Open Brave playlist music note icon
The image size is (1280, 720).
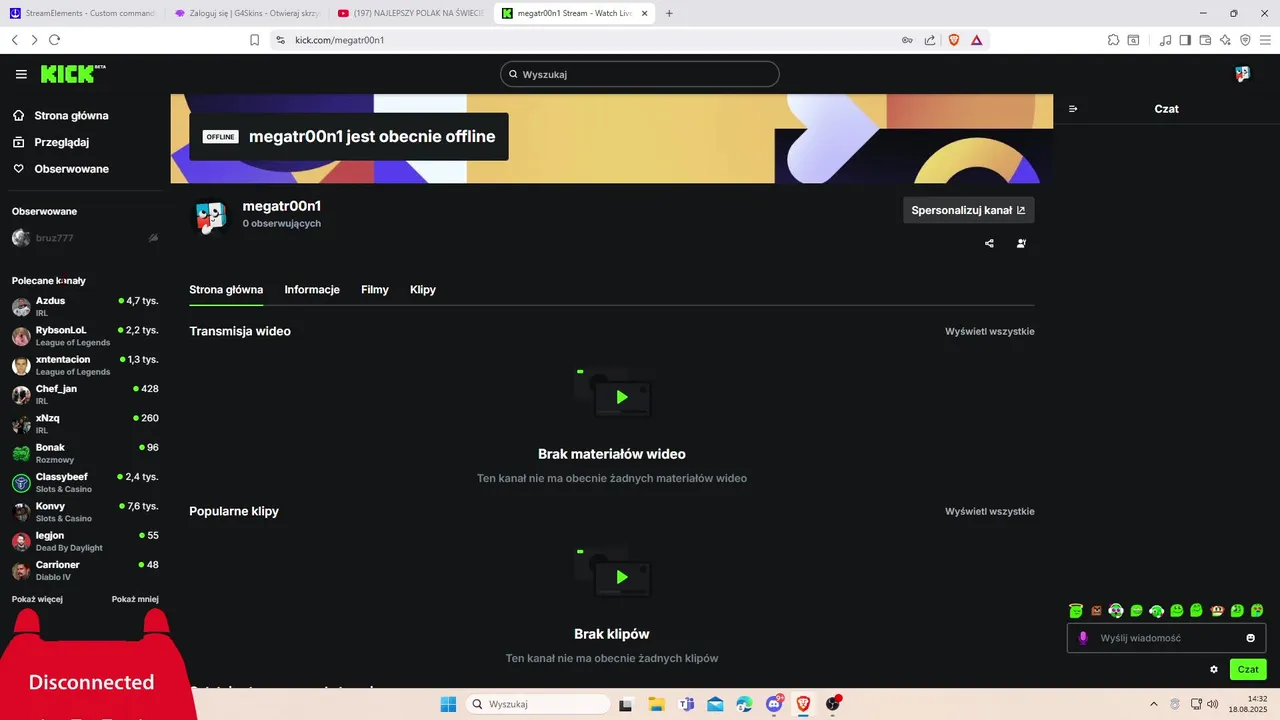pos(1165,40)
